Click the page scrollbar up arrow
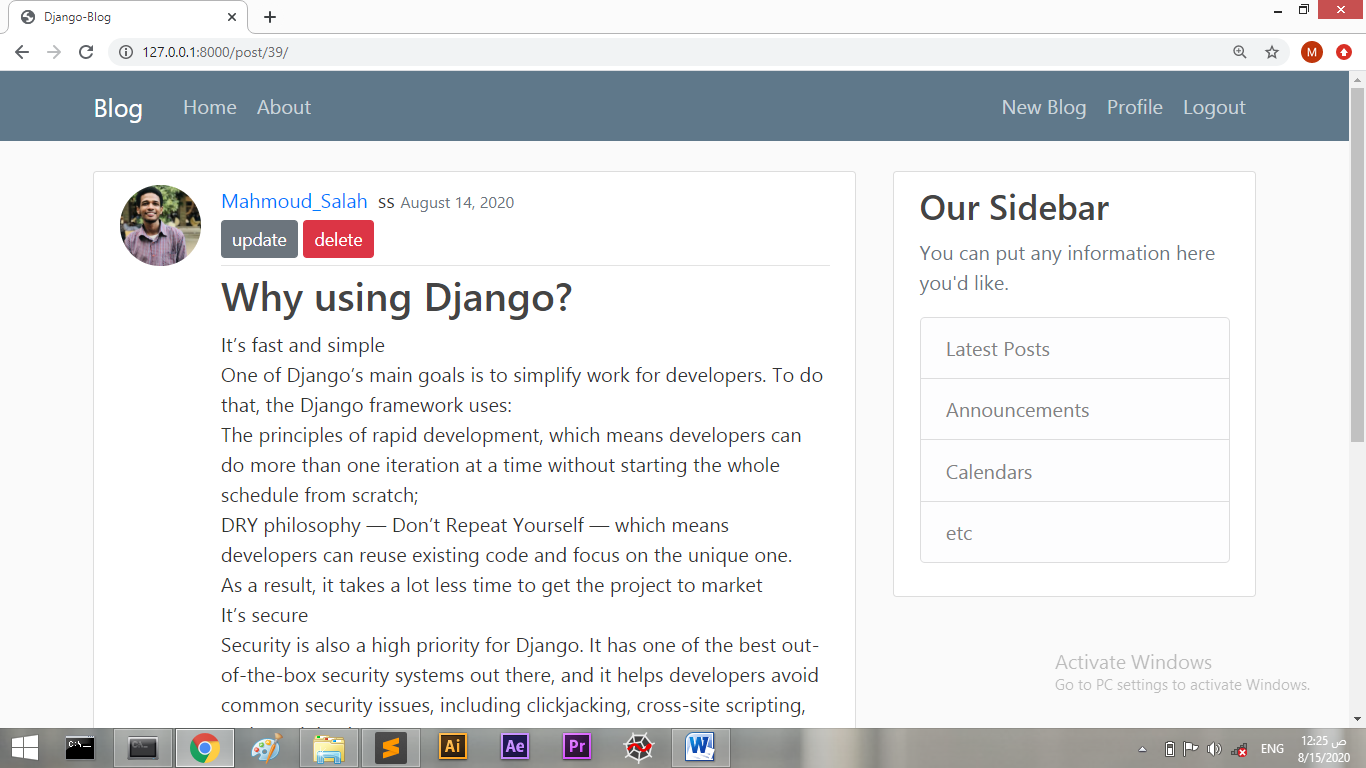 (x=1357, y=79)
